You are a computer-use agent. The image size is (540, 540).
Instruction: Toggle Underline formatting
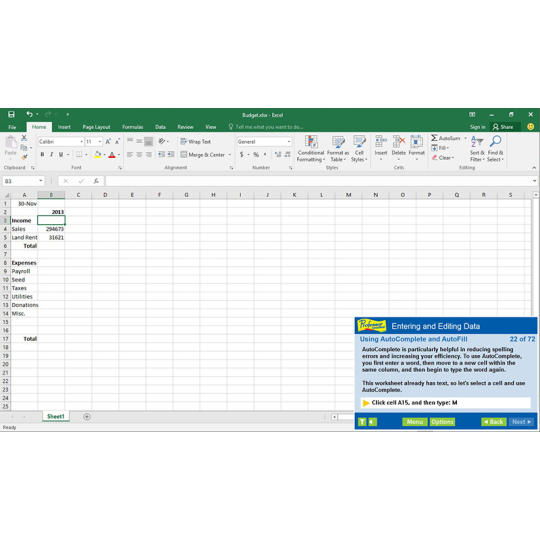pos(61,155)
